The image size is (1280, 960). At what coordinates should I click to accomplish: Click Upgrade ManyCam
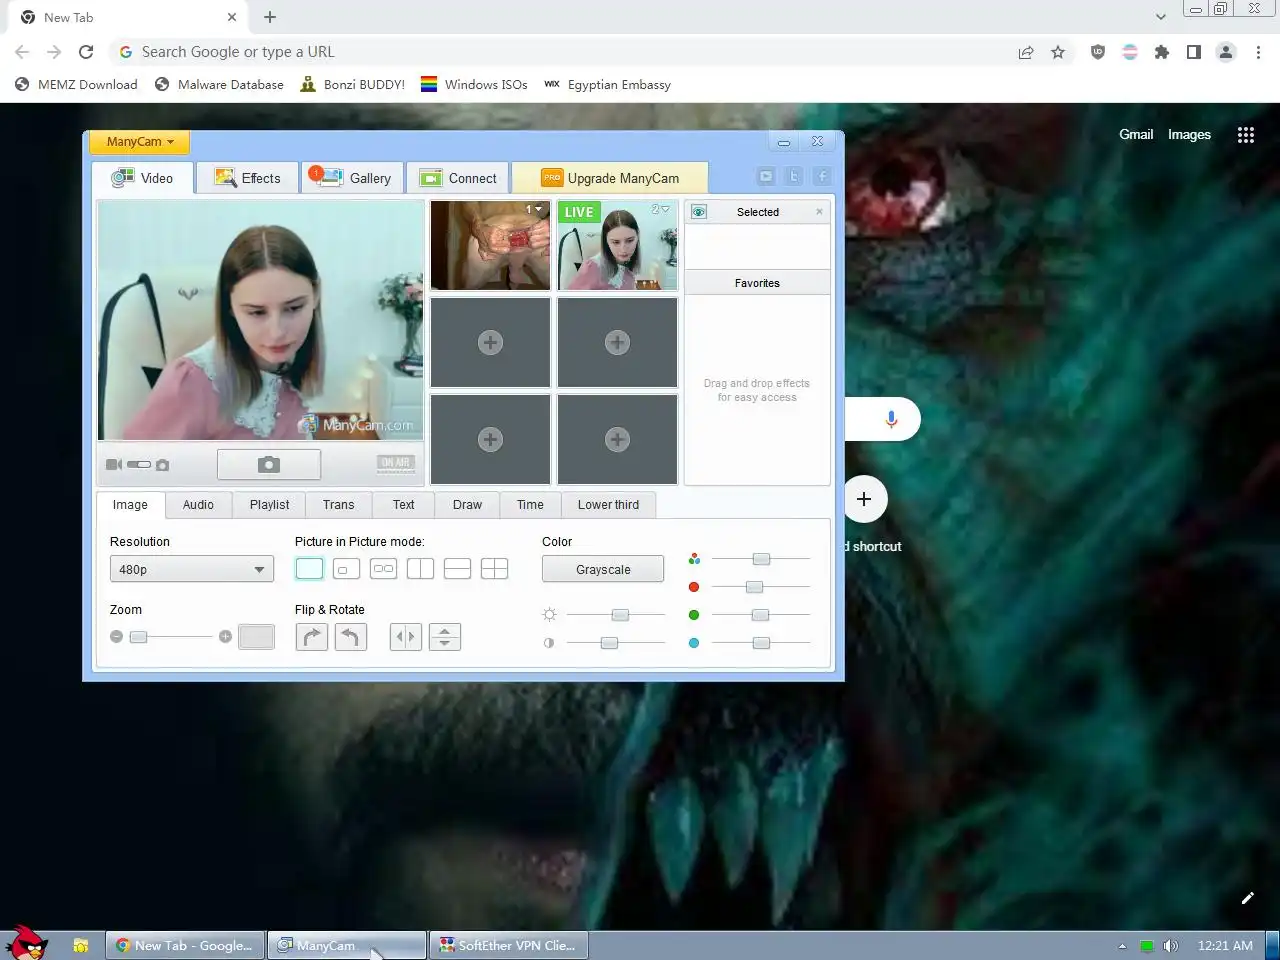click(x=610, y=178)
